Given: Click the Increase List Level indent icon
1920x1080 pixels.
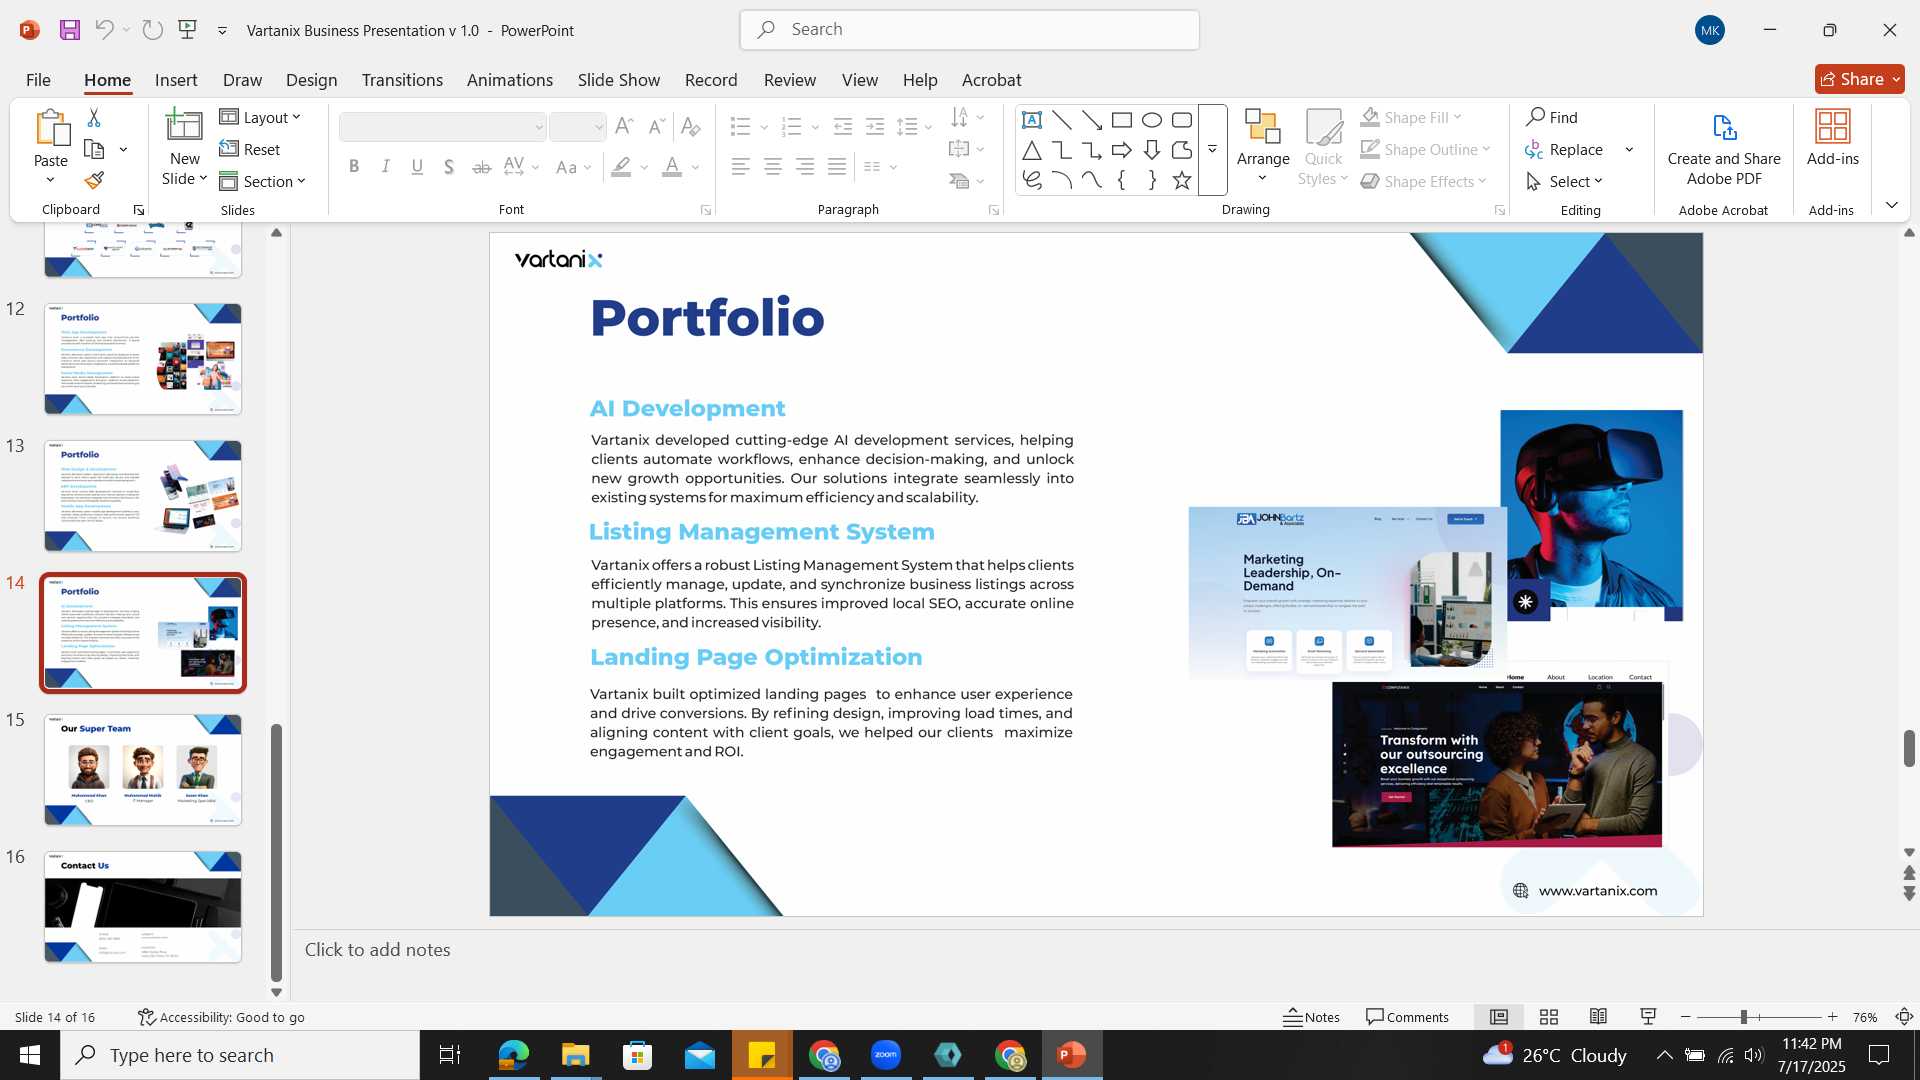Looking at the screenshot, I should [x=875, y=127].
